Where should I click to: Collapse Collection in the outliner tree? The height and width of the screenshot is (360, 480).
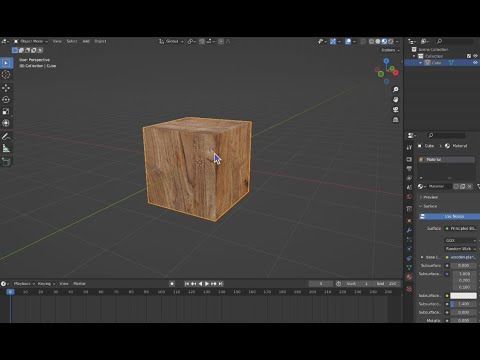414,56
